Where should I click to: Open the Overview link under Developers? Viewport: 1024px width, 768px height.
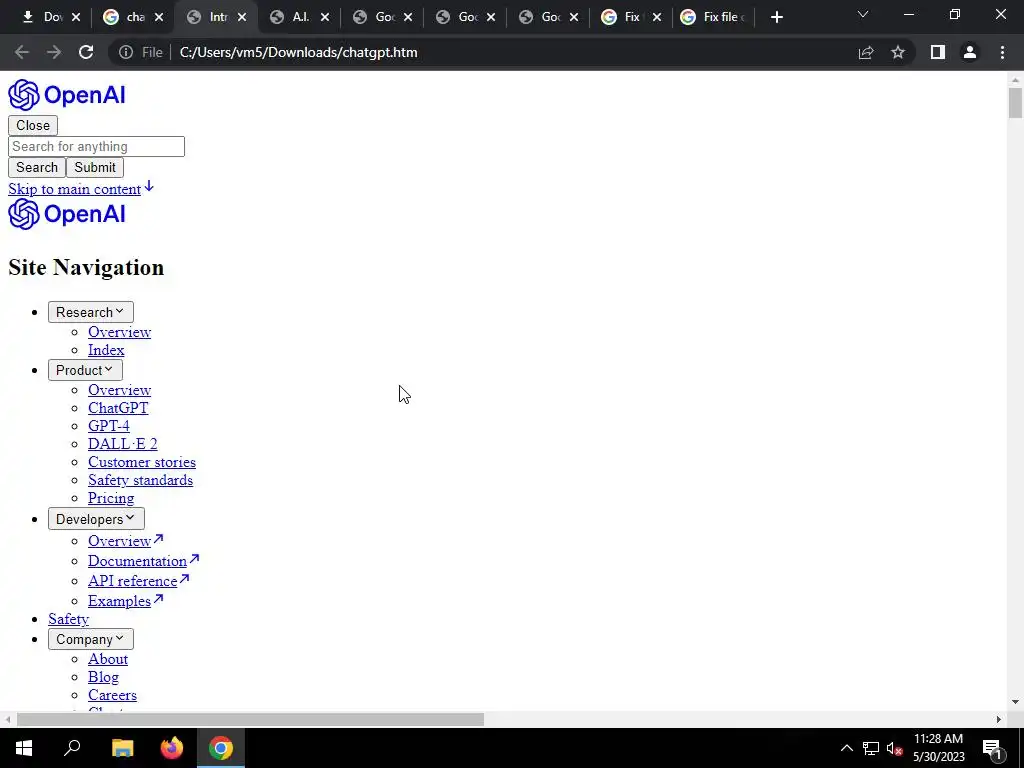click(120, 541)
